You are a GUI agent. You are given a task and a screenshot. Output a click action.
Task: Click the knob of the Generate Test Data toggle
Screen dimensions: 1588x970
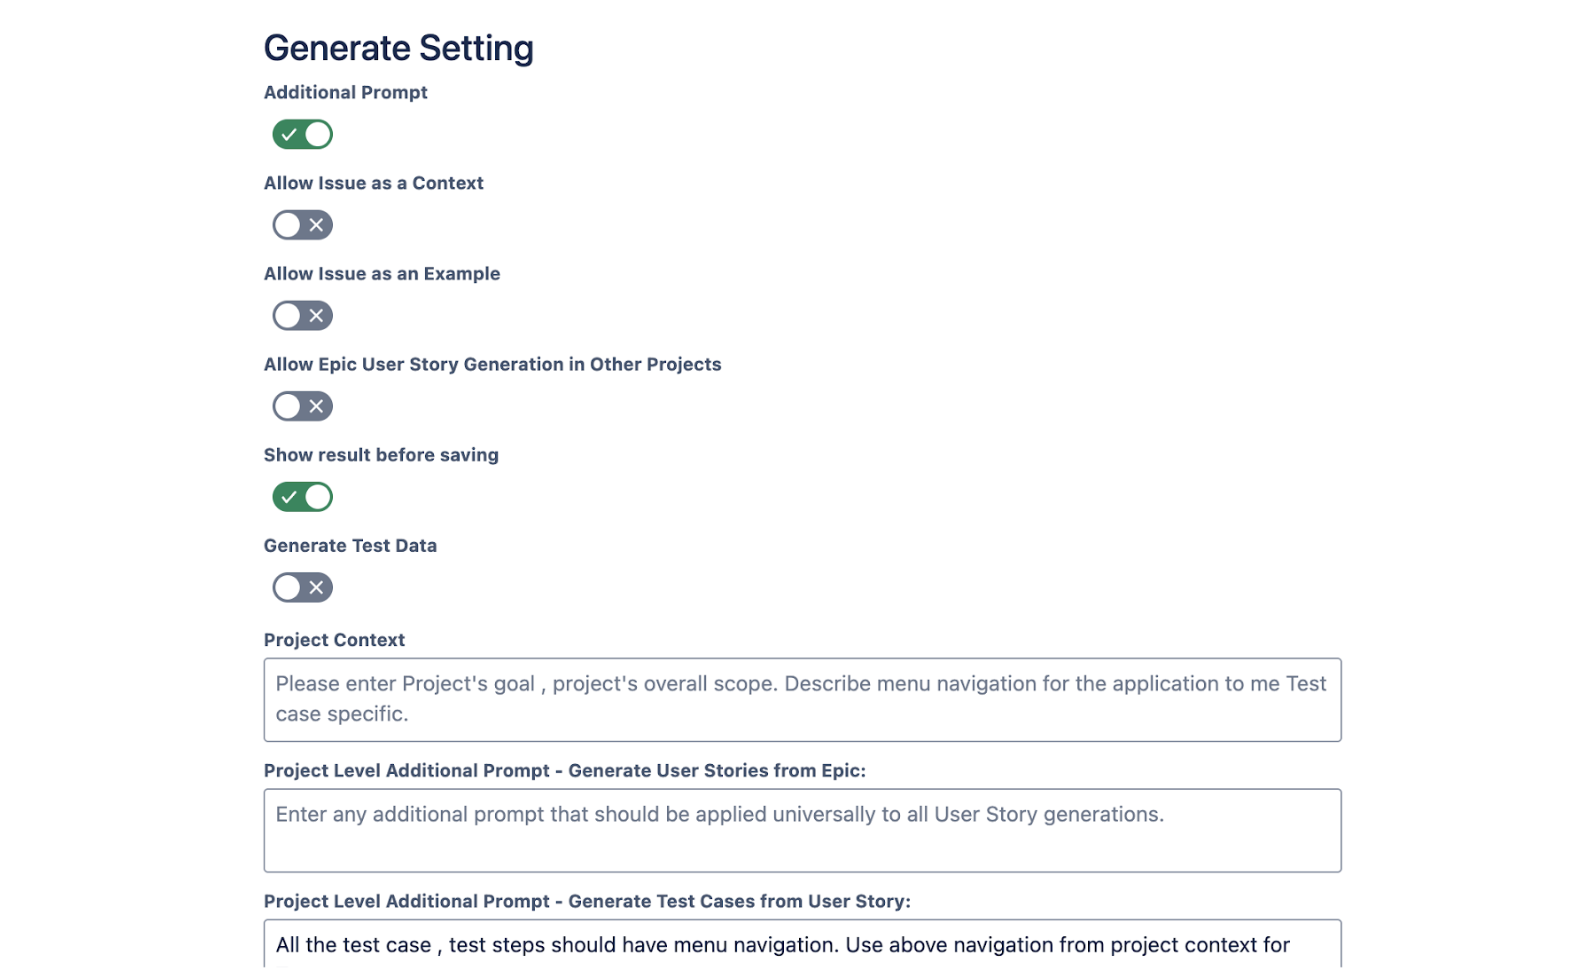[290, 587]
